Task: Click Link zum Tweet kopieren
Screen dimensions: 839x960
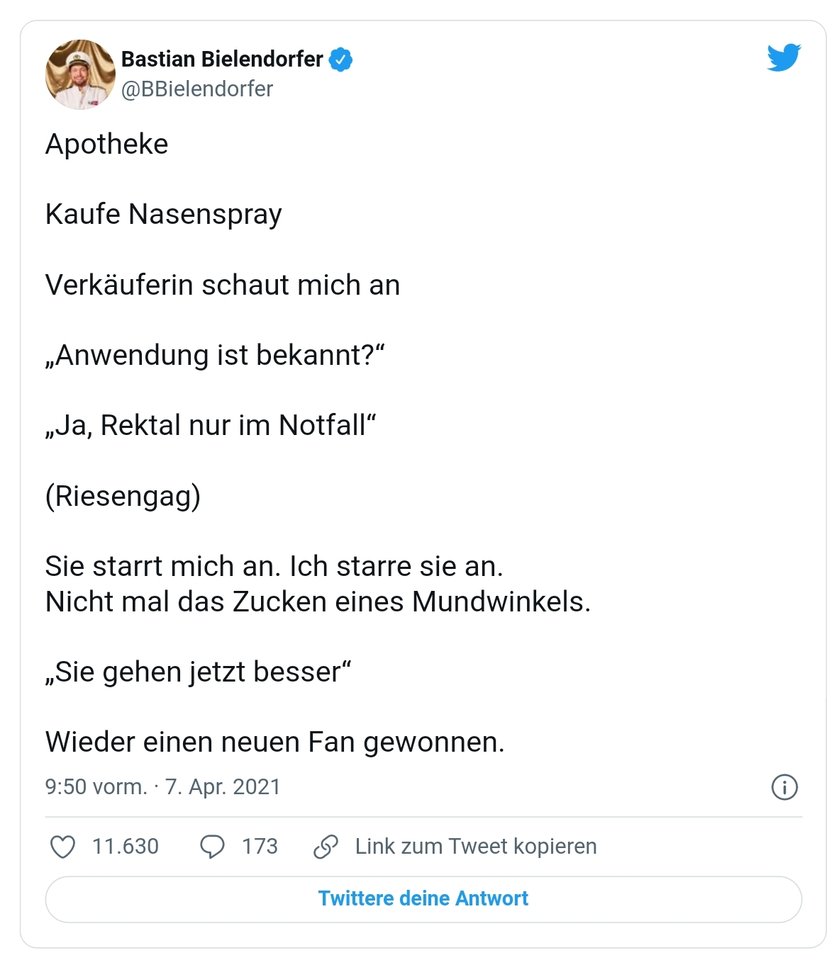Action: tap(476, 847)
